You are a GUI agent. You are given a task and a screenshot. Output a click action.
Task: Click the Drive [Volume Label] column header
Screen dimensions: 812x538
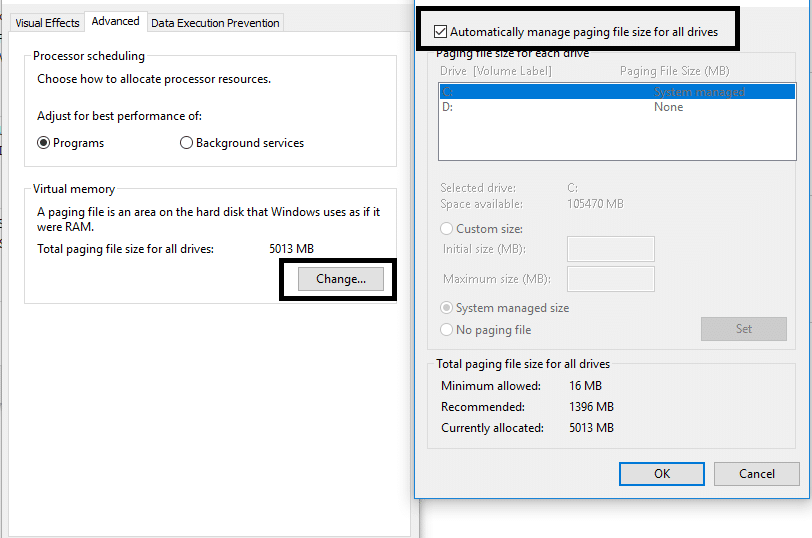coord(496,71)
